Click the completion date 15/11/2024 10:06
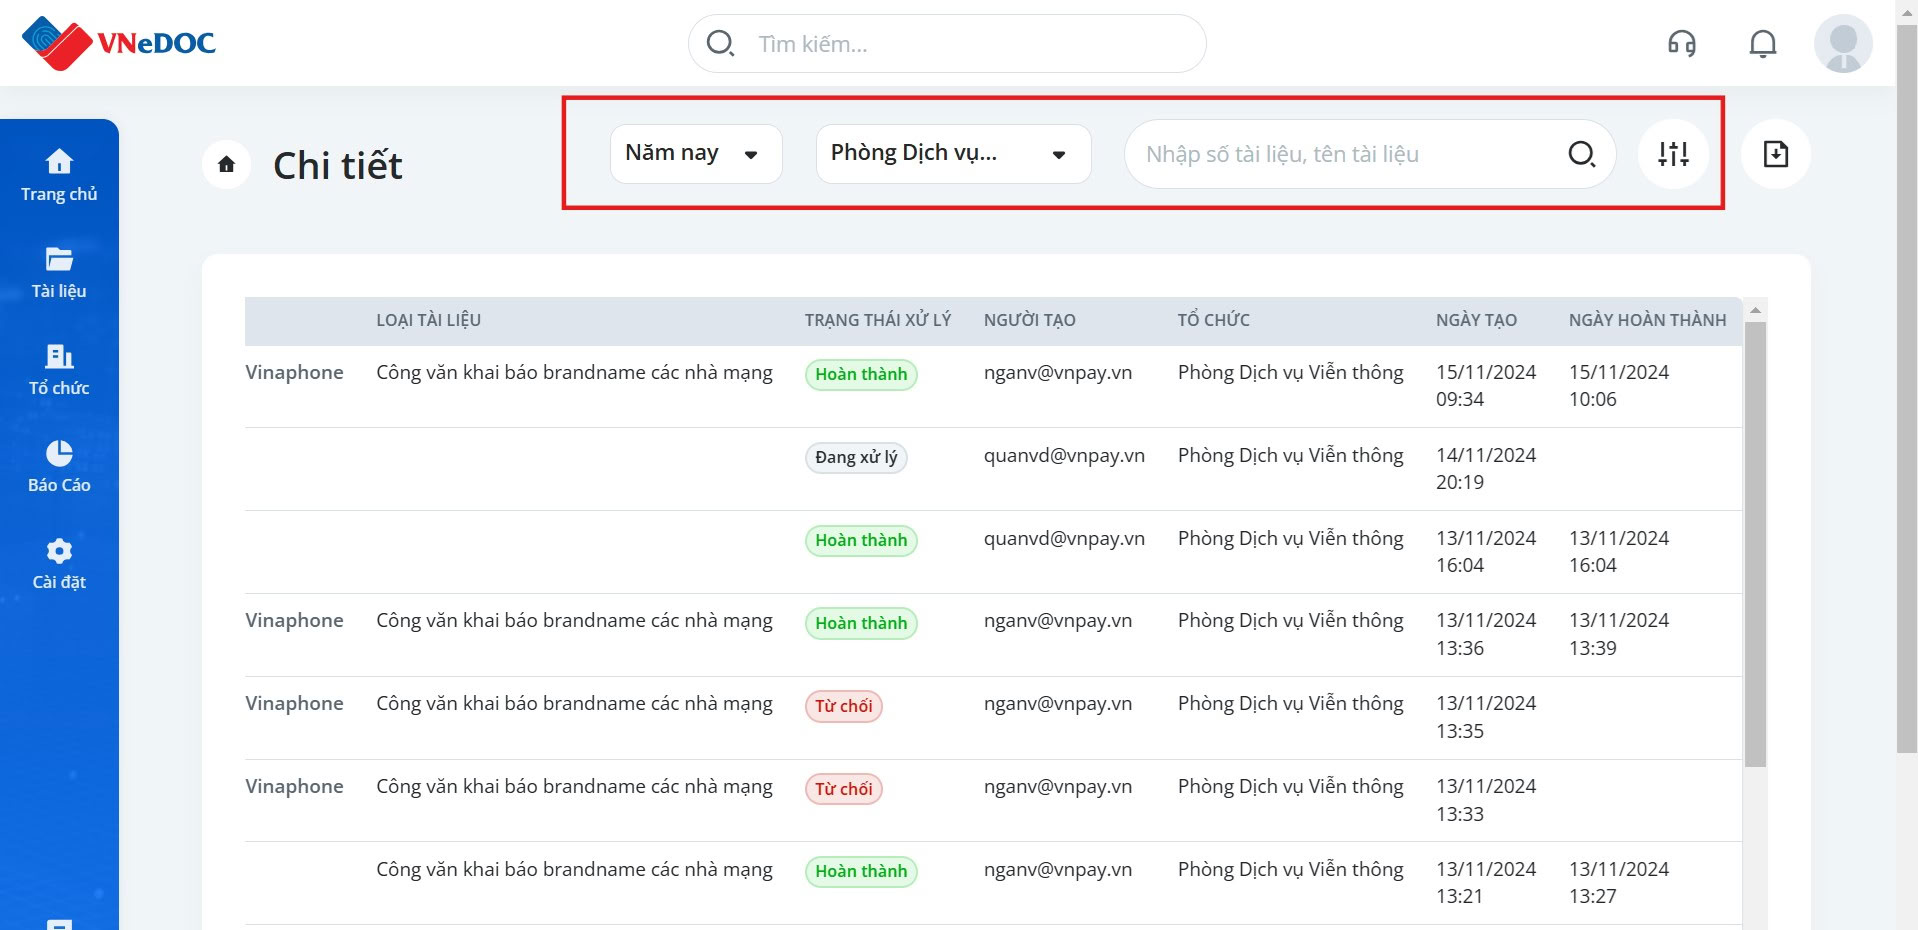Image resolution: width=1918 pixels, height=930 pixels. (x=1619, y=385)
